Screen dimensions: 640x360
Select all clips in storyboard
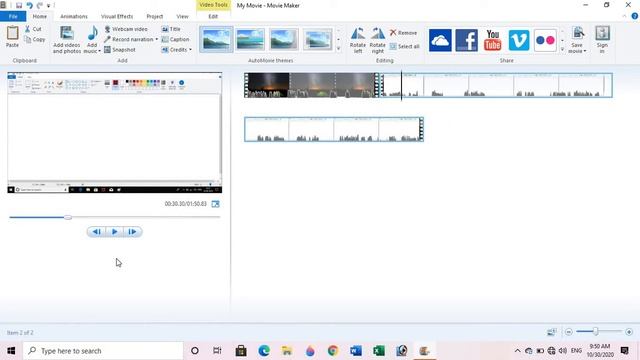404,47
